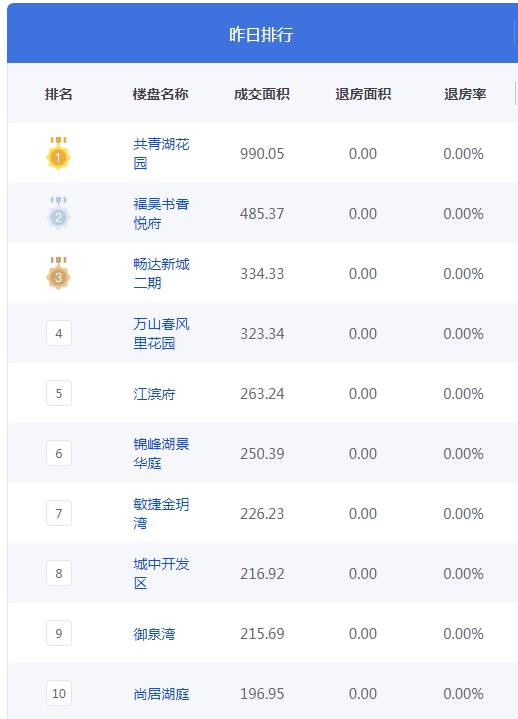
Task: Open the 畅达新城二期 property link
Action: 161,273
